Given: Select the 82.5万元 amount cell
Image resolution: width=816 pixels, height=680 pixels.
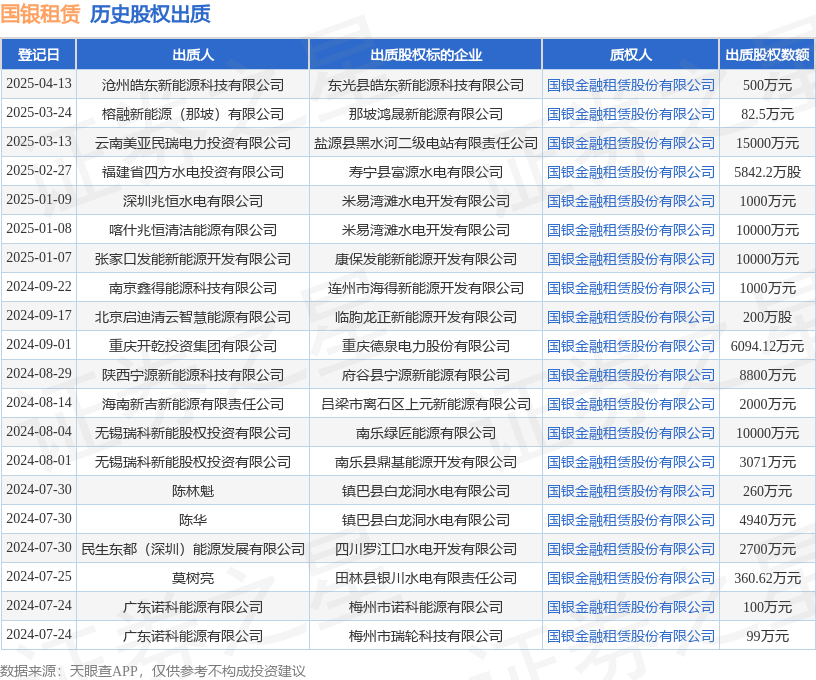Looking at the screenshot, I should tap(767, 114).
